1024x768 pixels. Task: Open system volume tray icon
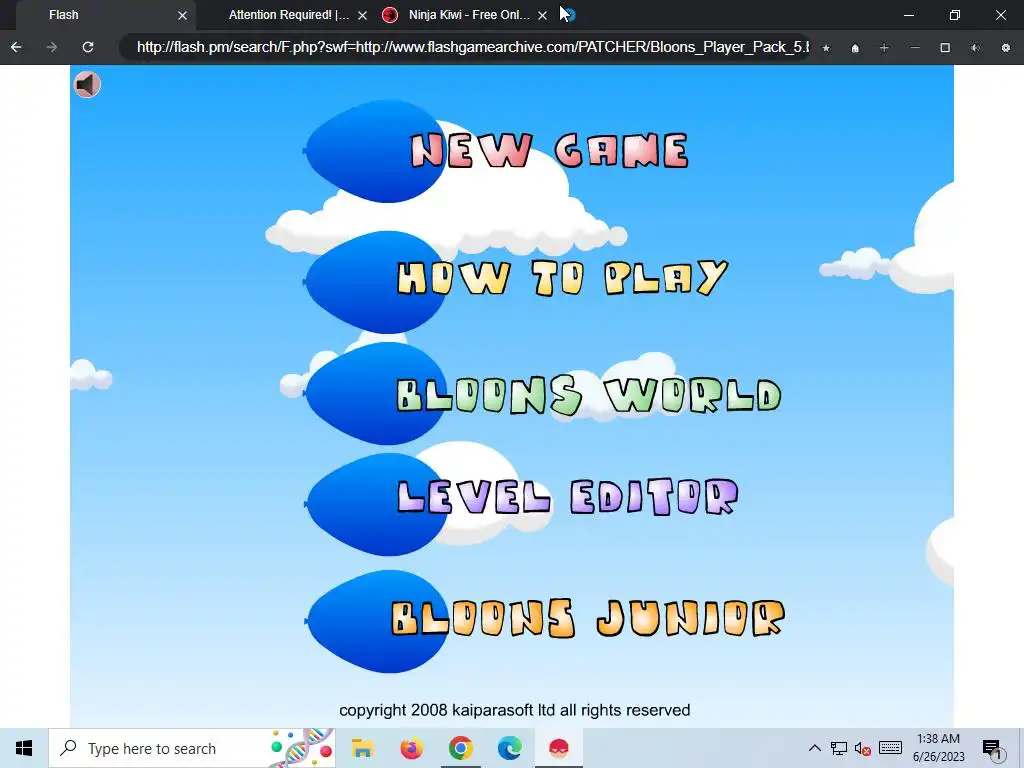click(863, 748)
